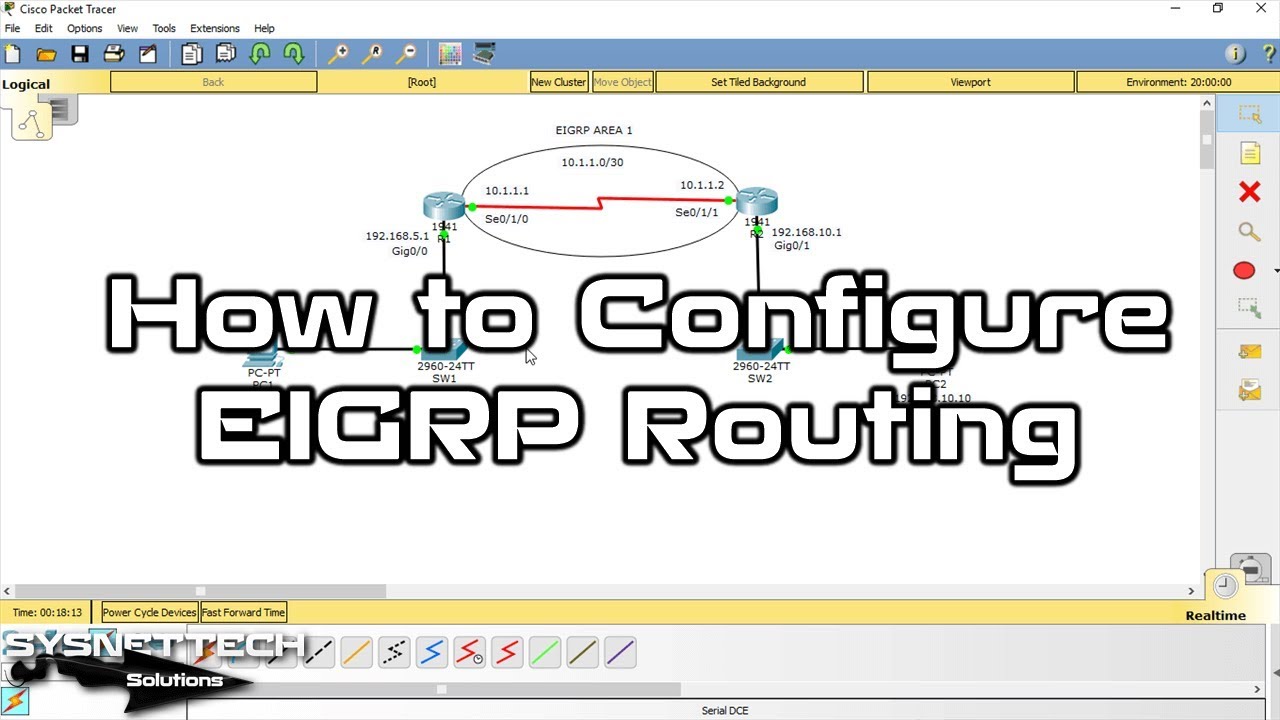Open the Options menu
1280x720 pixels.
85,28
